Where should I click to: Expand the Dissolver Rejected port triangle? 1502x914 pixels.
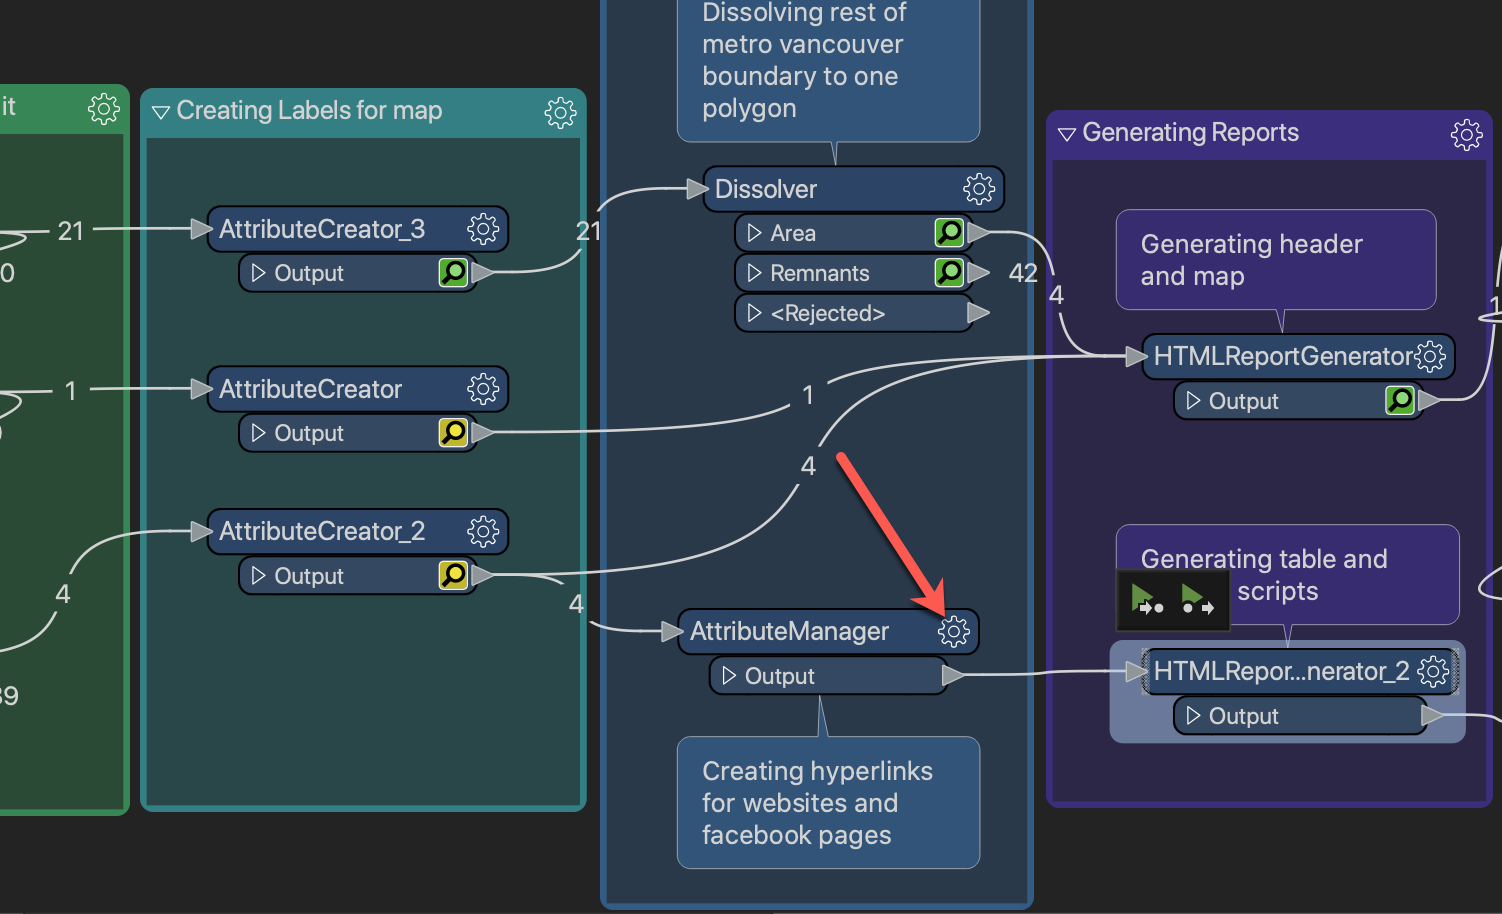755,313
